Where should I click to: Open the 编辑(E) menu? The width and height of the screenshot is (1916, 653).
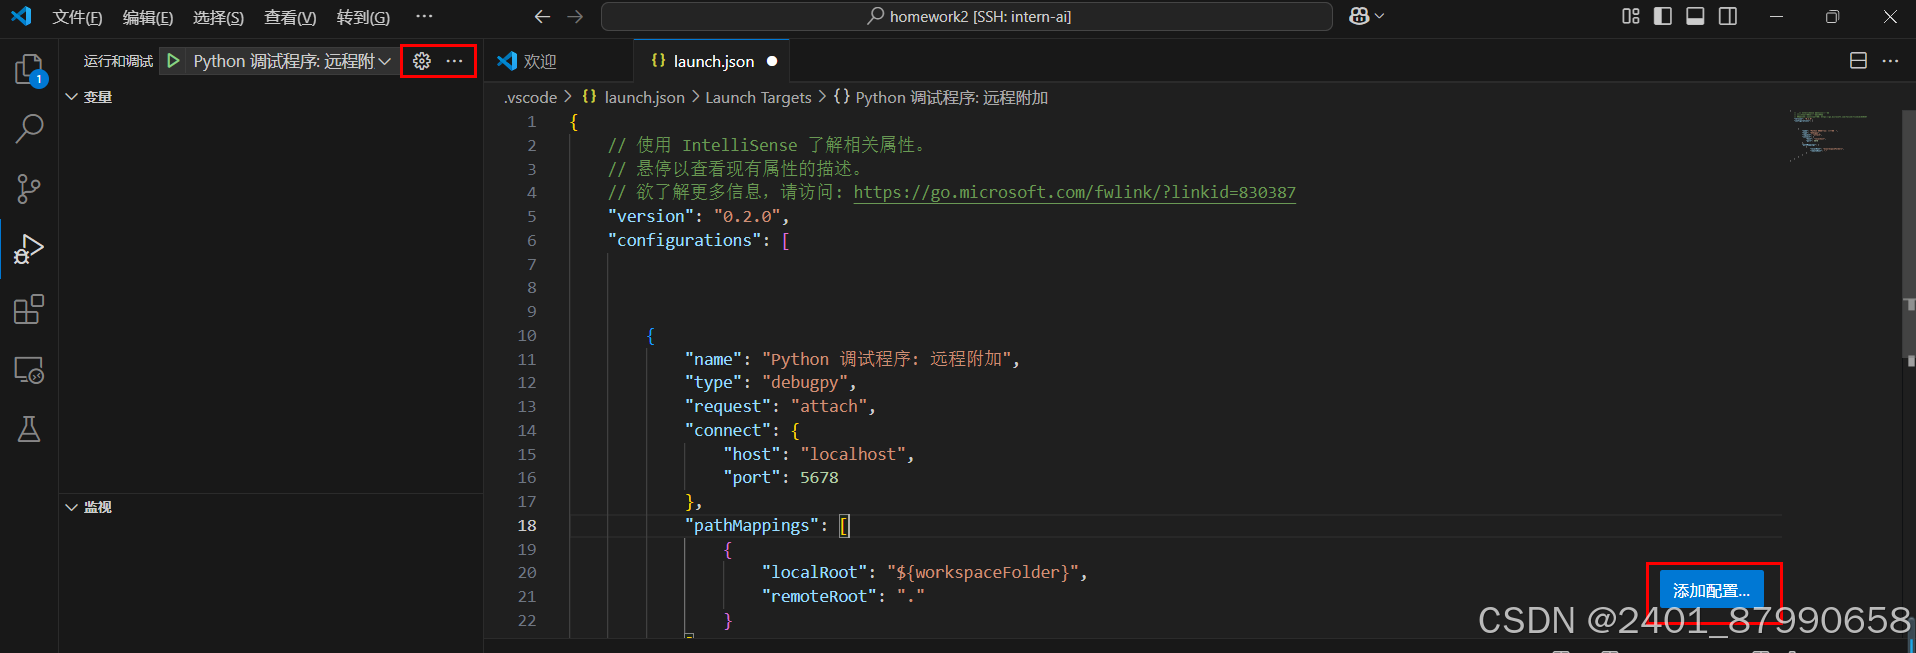coord(148,17)
